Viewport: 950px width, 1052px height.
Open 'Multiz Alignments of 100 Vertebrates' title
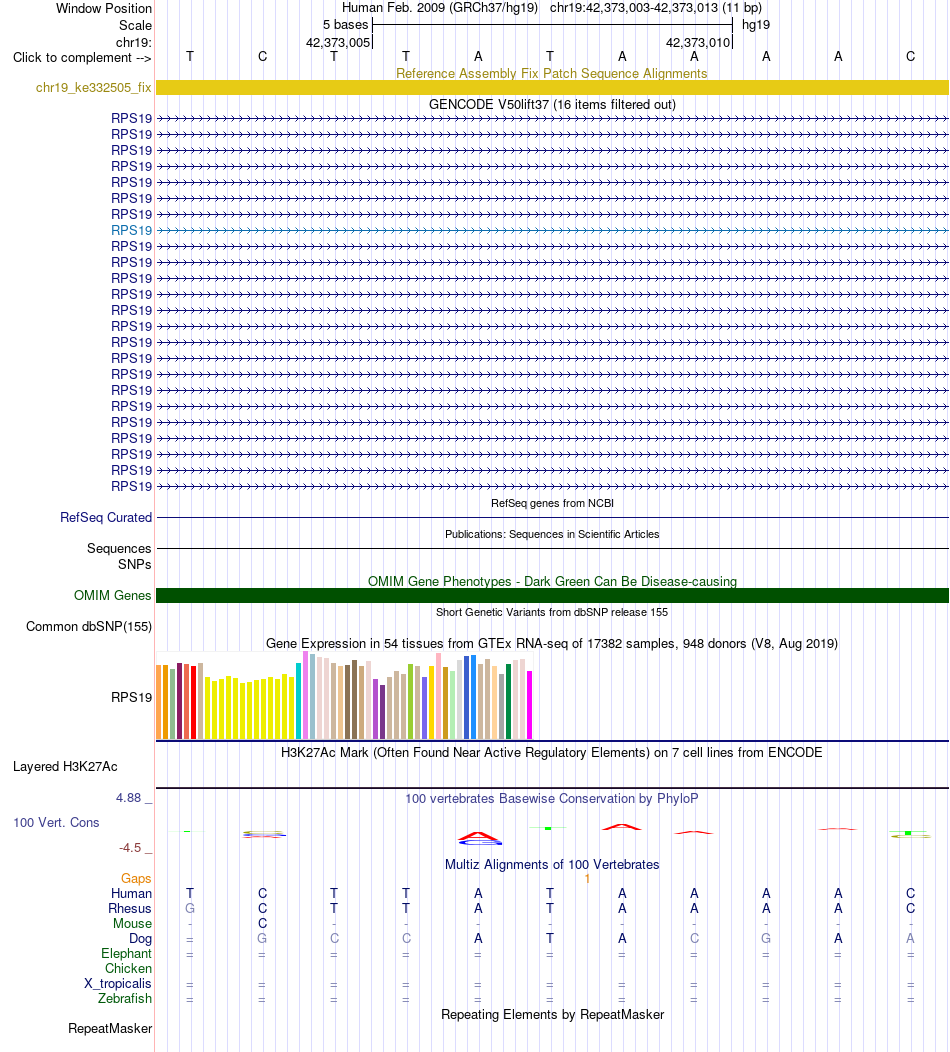coord(552,864)
